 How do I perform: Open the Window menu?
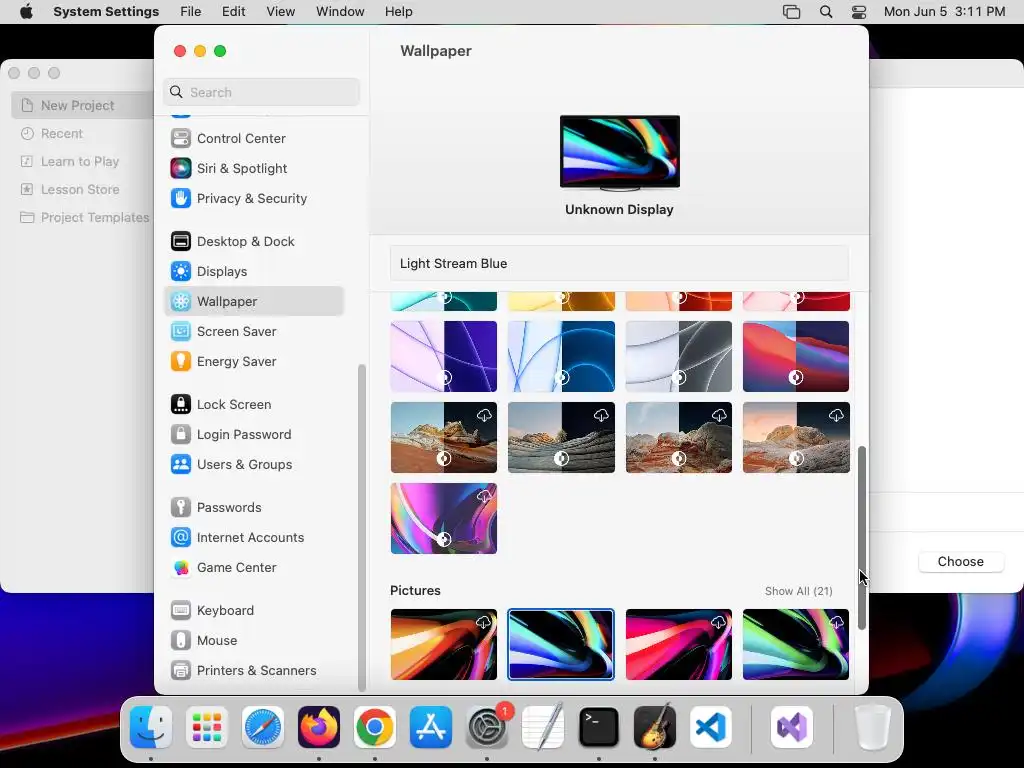pyautogui.click(x=340, y=12)
